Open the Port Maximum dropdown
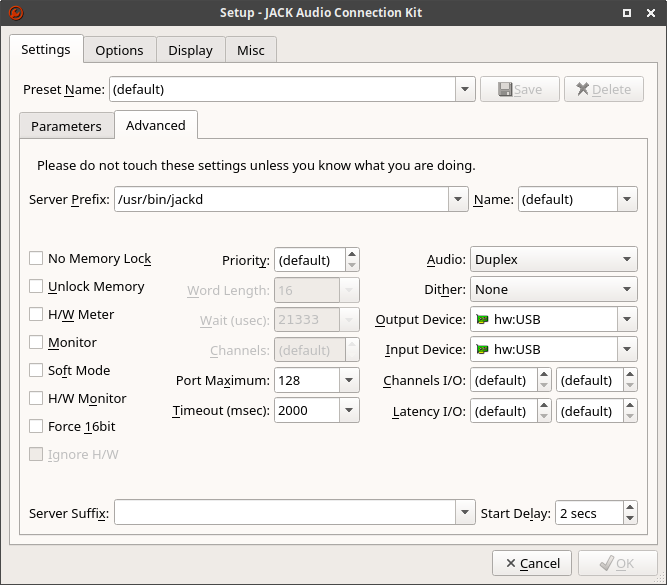The image size is (667, 585). (348, 381)
